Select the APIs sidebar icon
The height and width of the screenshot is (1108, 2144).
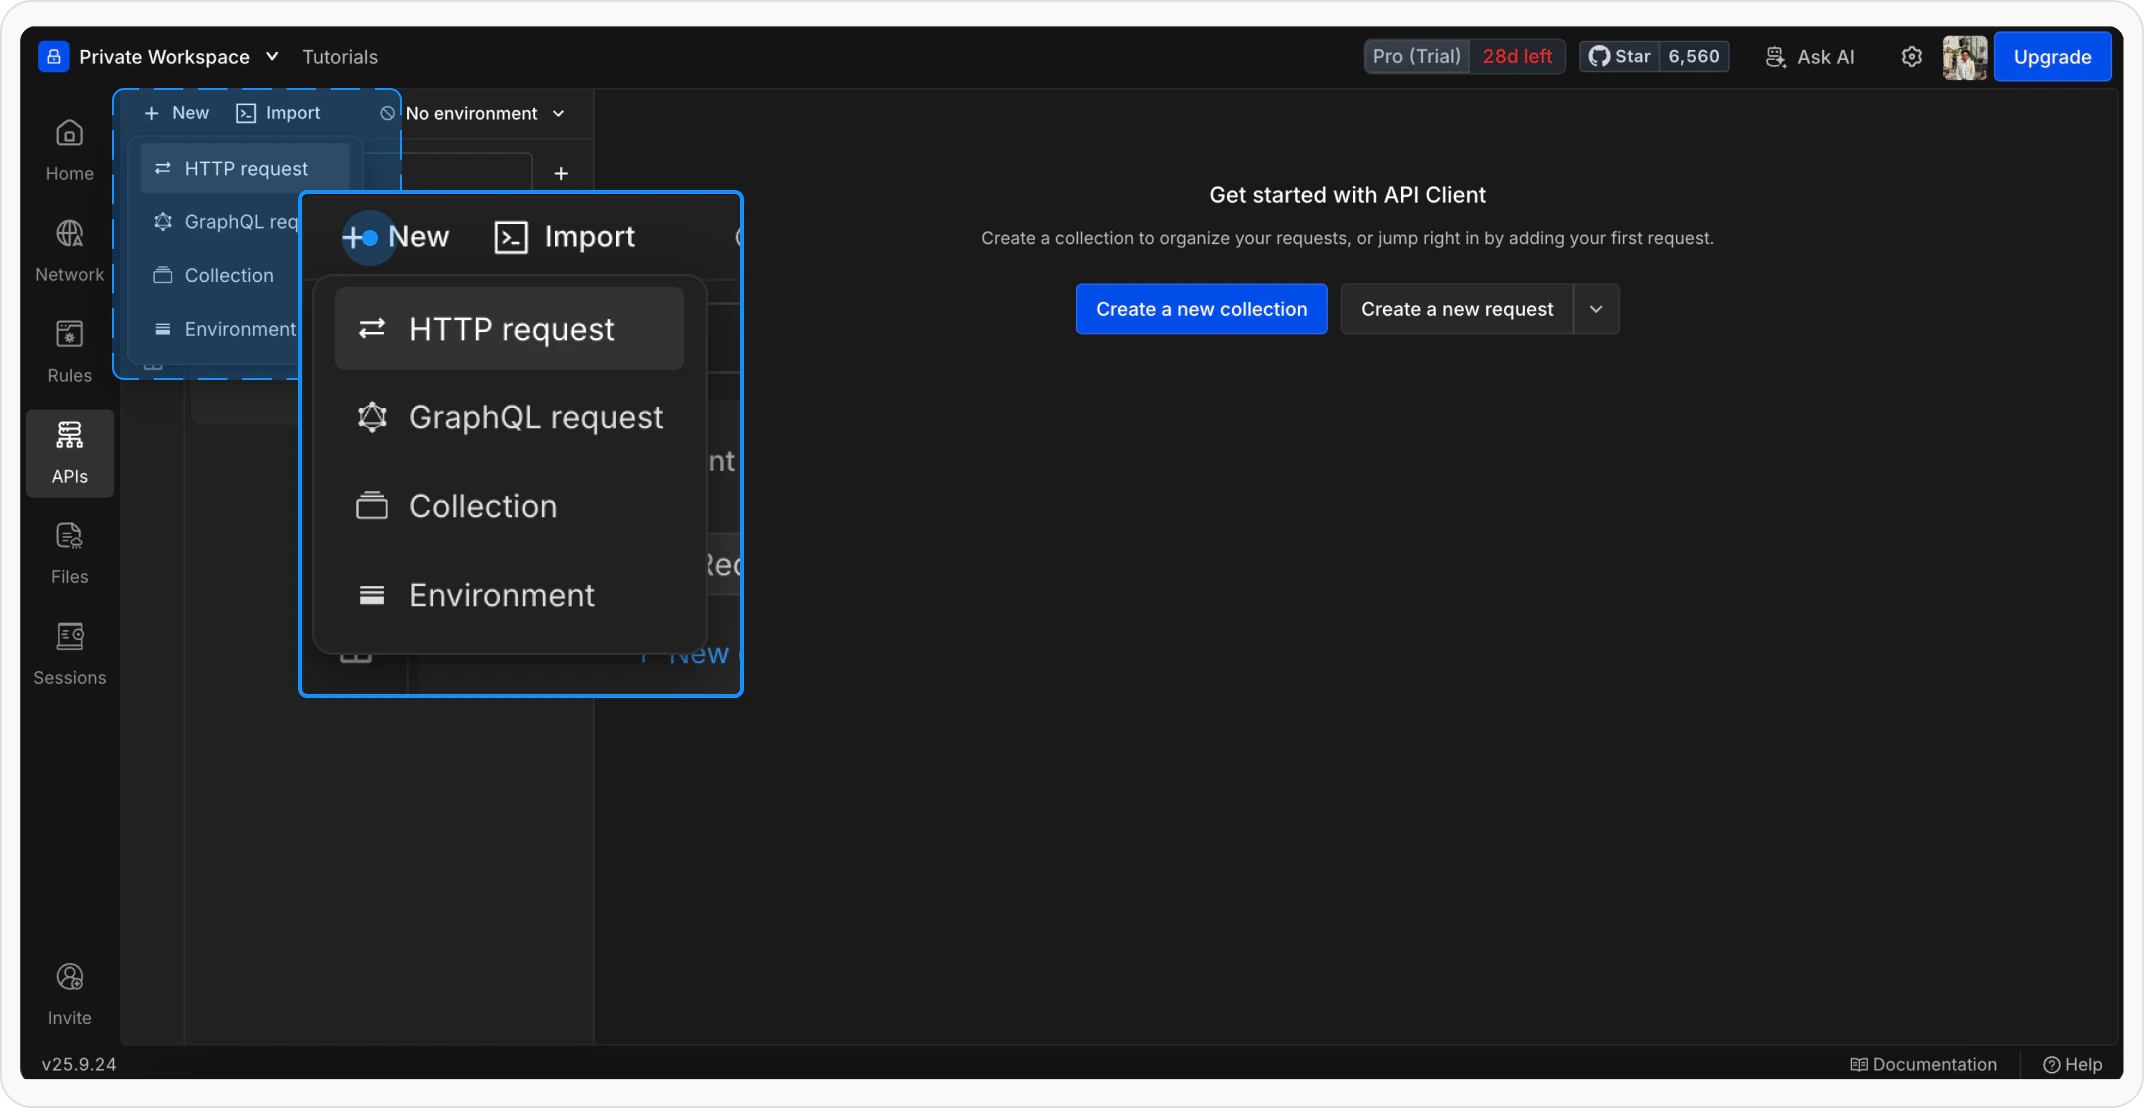(69, 452)
